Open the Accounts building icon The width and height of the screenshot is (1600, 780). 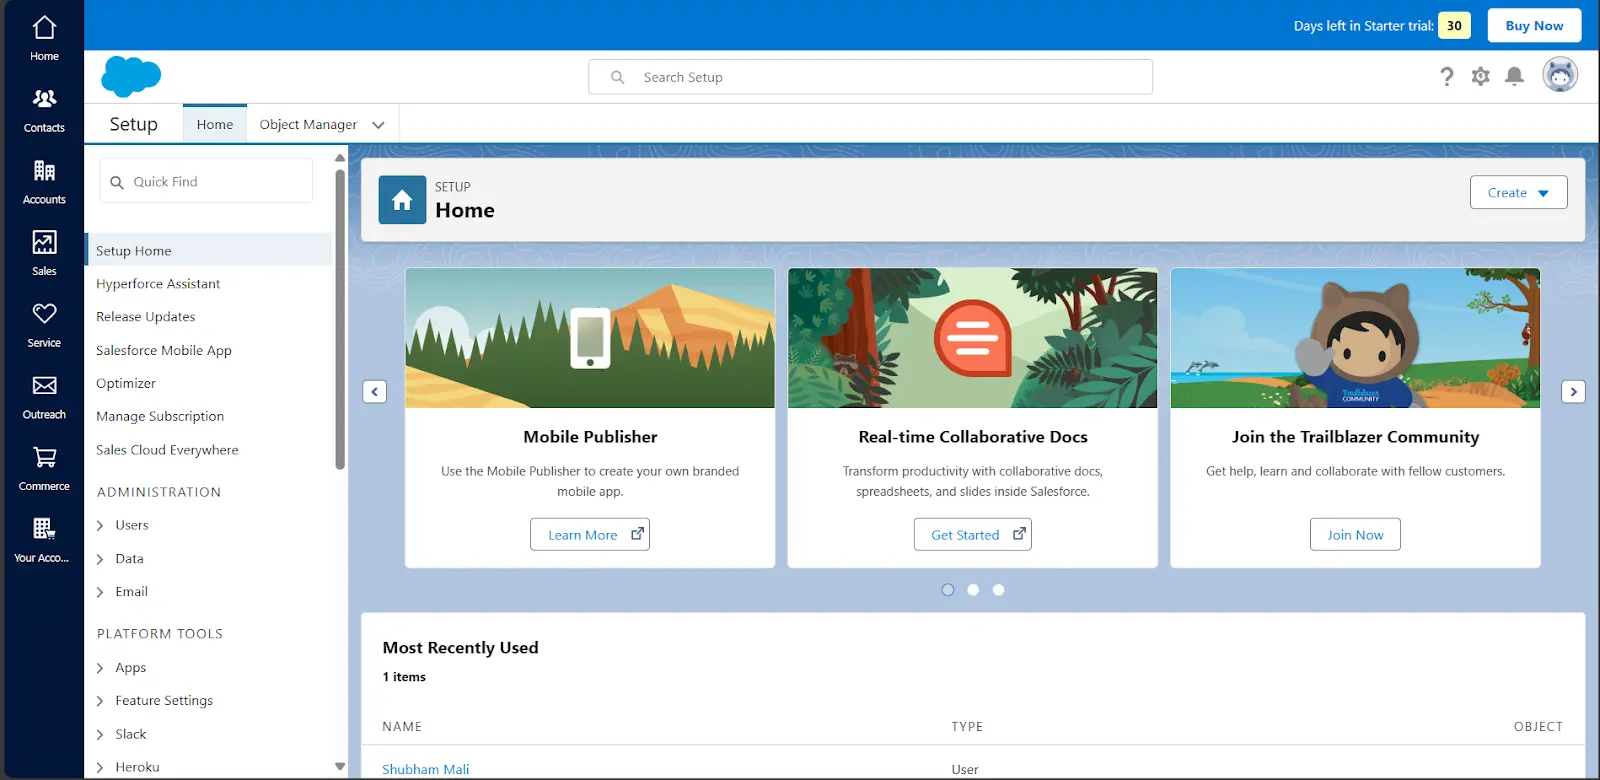tap(44, 171)
